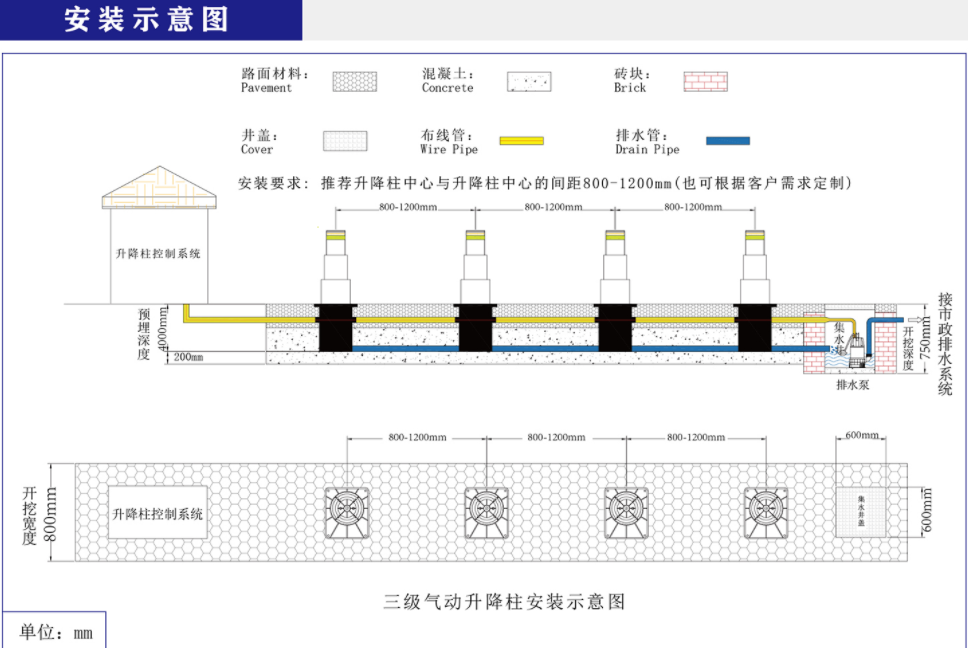Click the 砖块 Brick label
Image resolution: width=968 pixels, height=648 pixels.
631,80
